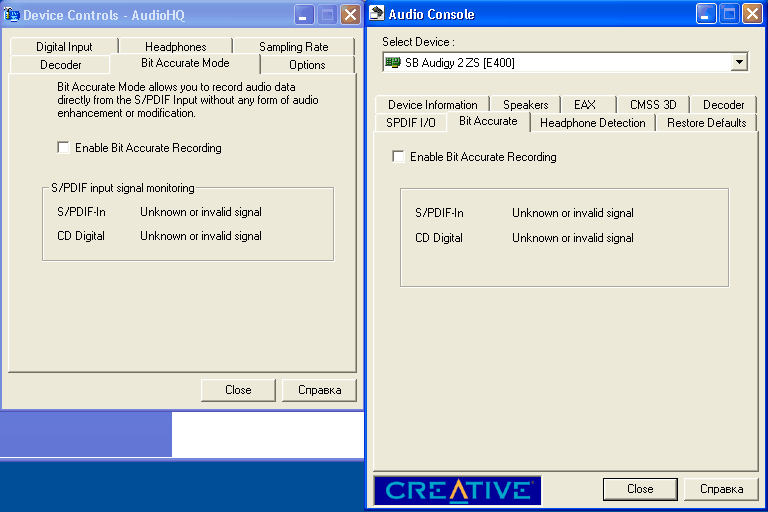The height and width of the screenshot is (512, 768).
Task: Click Справка help button in Audio Console
Action: pyautogui.click(x=721, y=489)
